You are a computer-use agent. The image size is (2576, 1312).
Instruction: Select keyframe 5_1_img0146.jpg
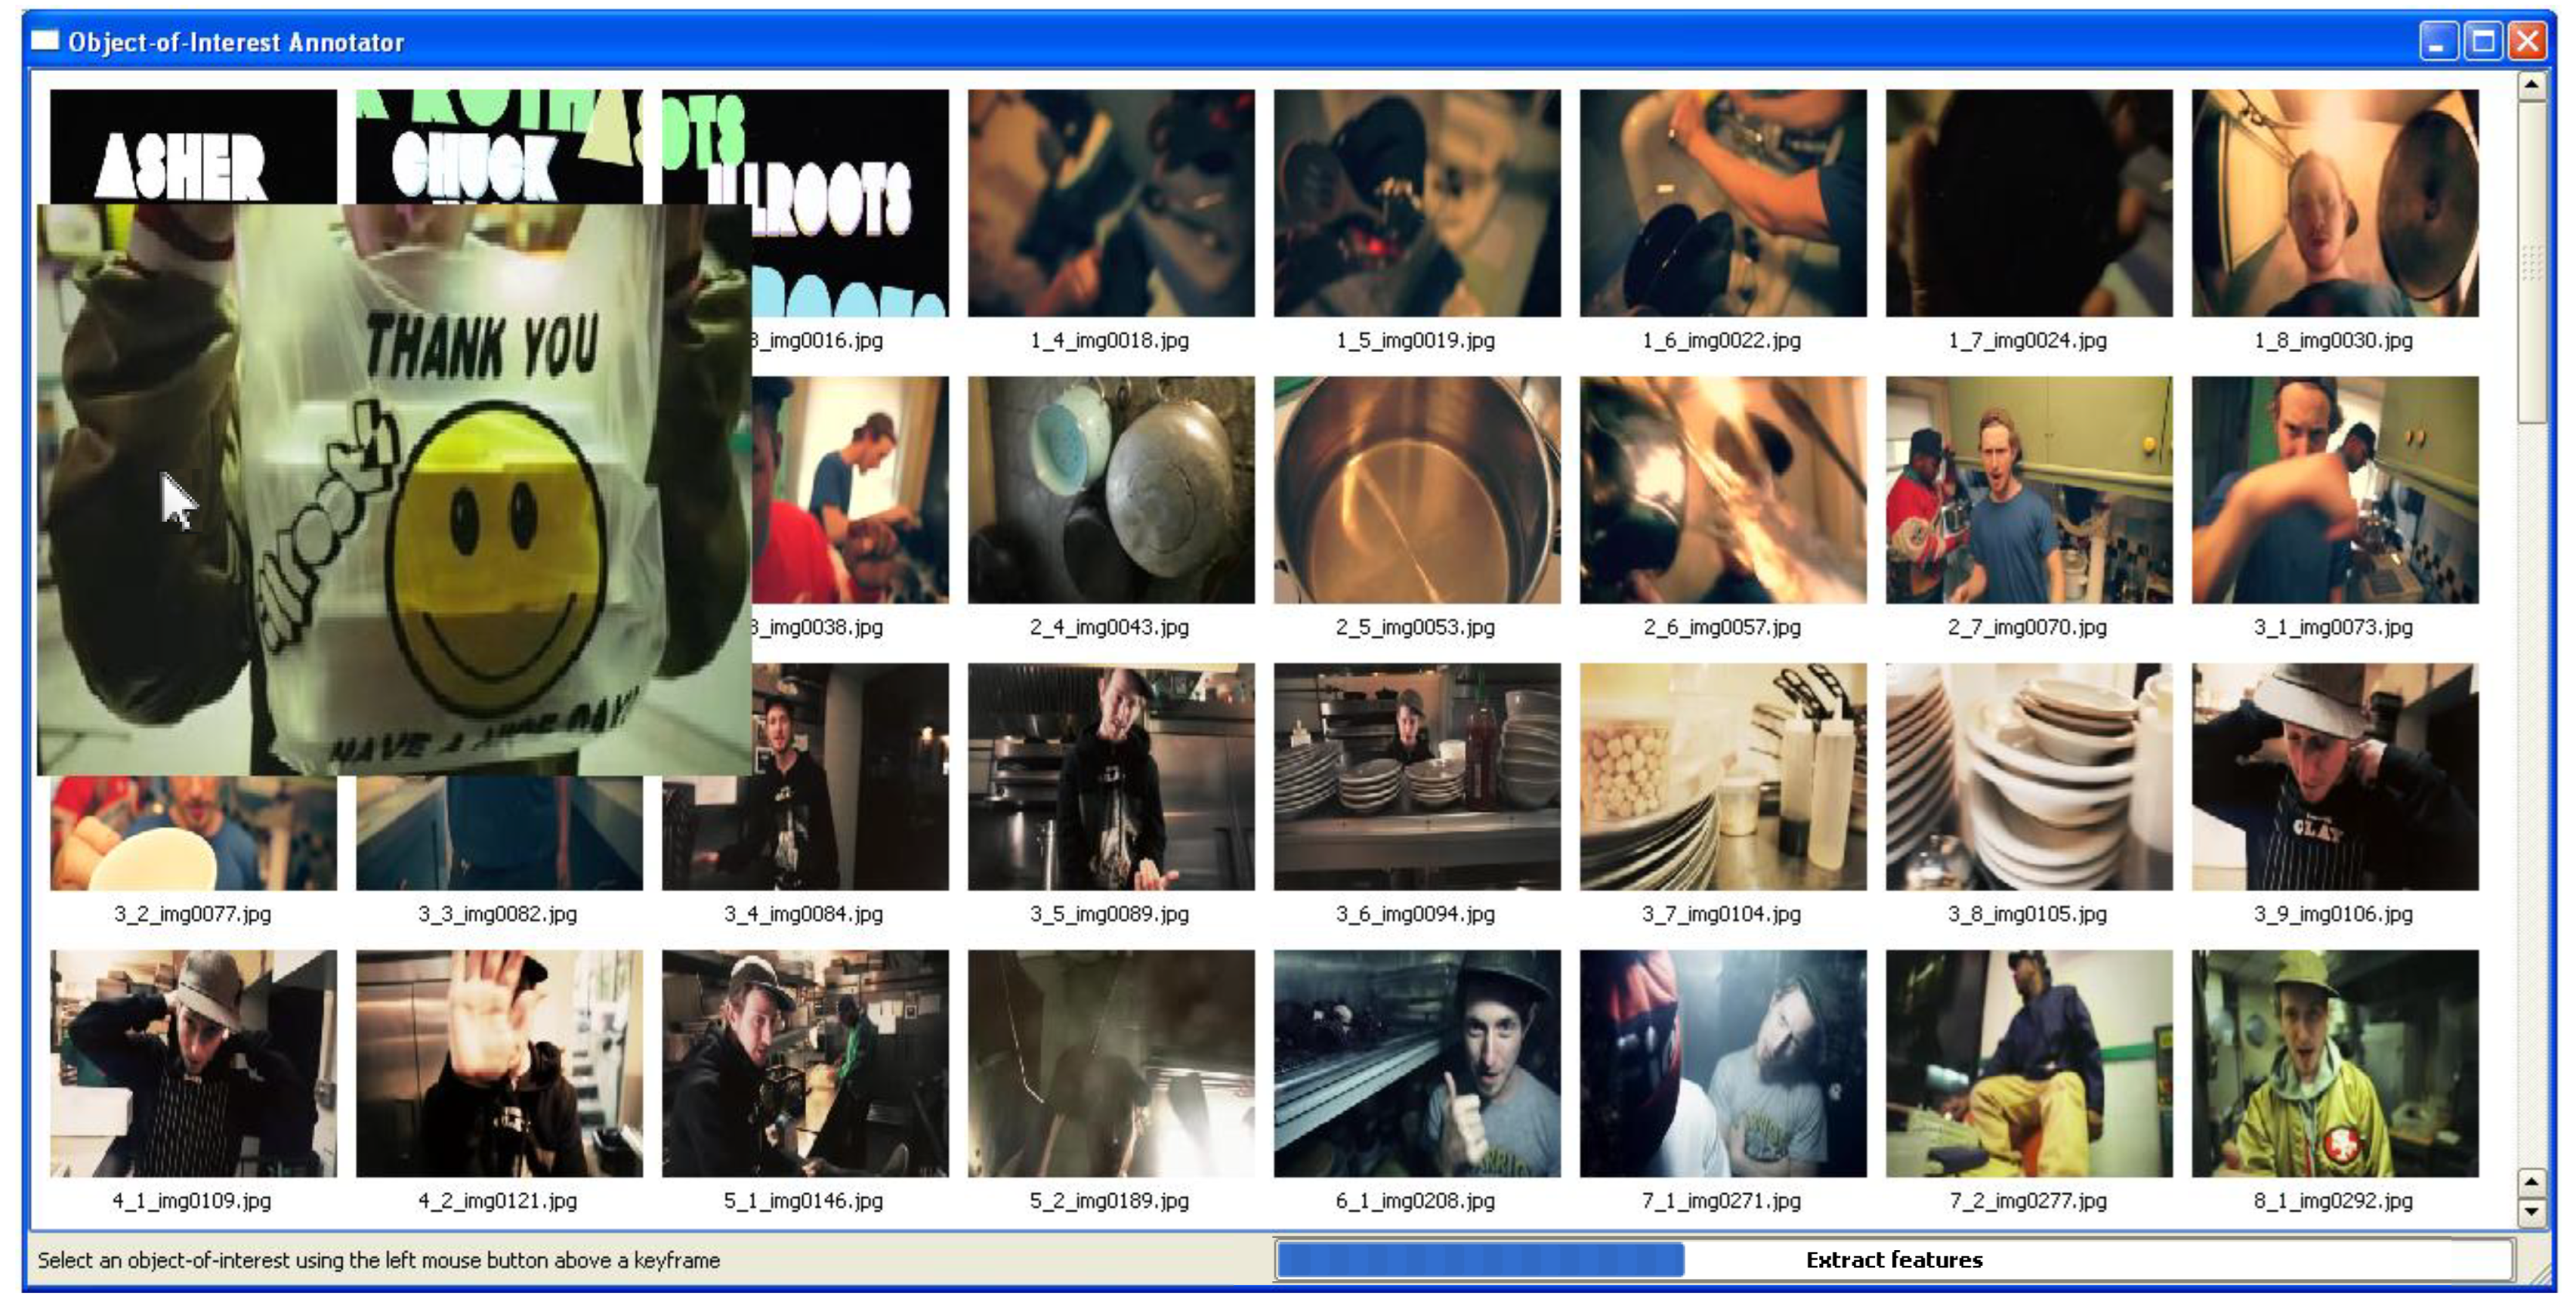click(x=805, y=1063)
